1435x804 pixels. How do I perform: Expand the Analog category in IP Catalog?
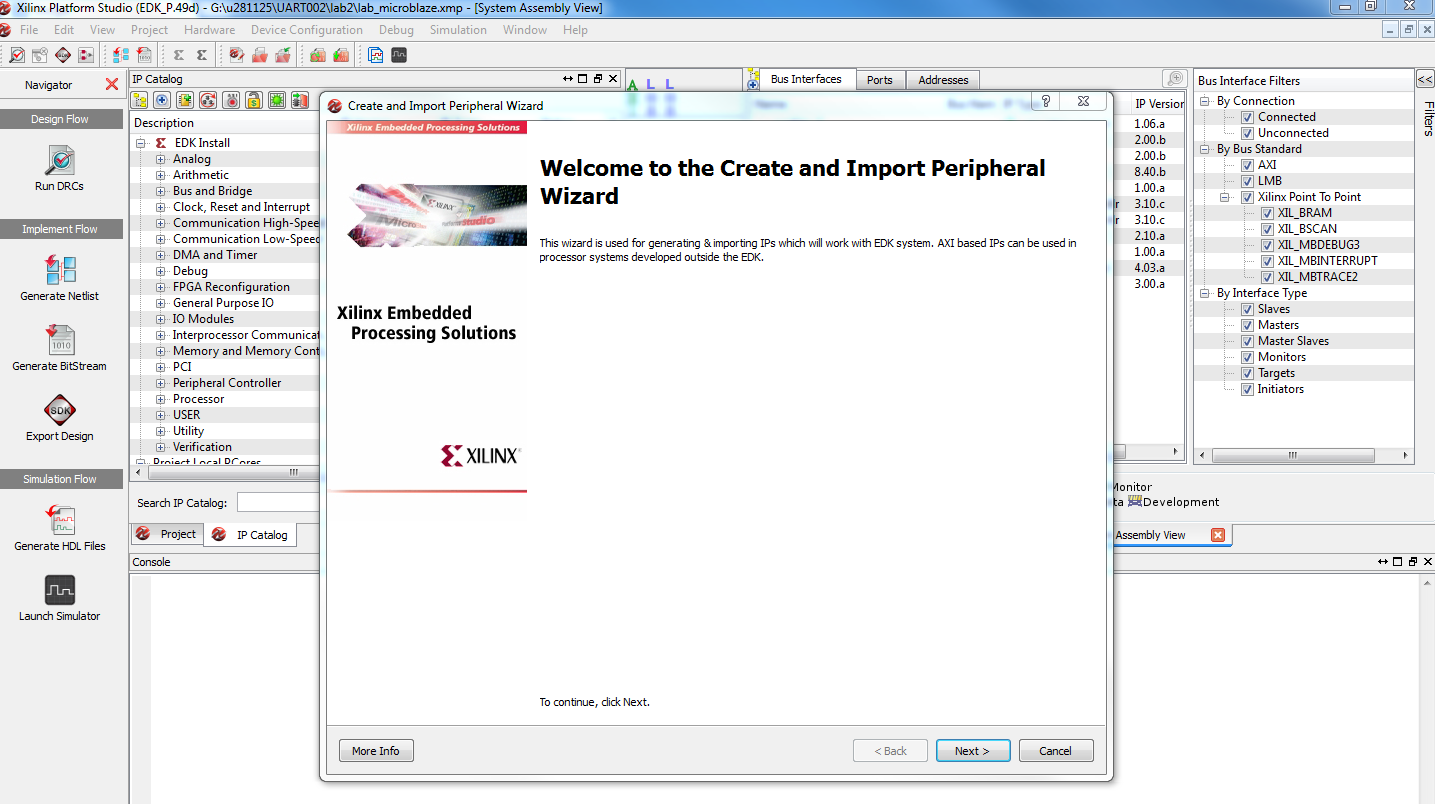click(161, 159)
